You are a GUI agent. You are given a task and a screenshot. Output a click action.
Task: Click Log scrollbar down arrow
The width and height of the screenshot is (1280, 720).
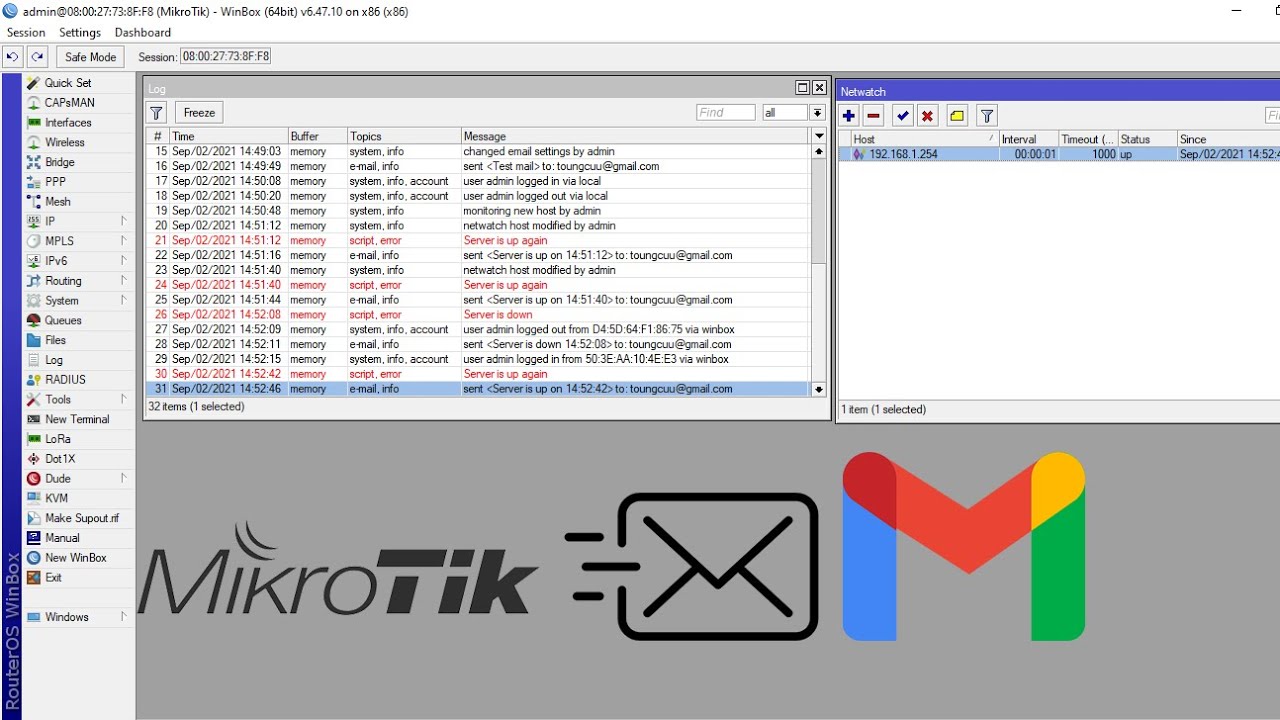tap(819, 389)
